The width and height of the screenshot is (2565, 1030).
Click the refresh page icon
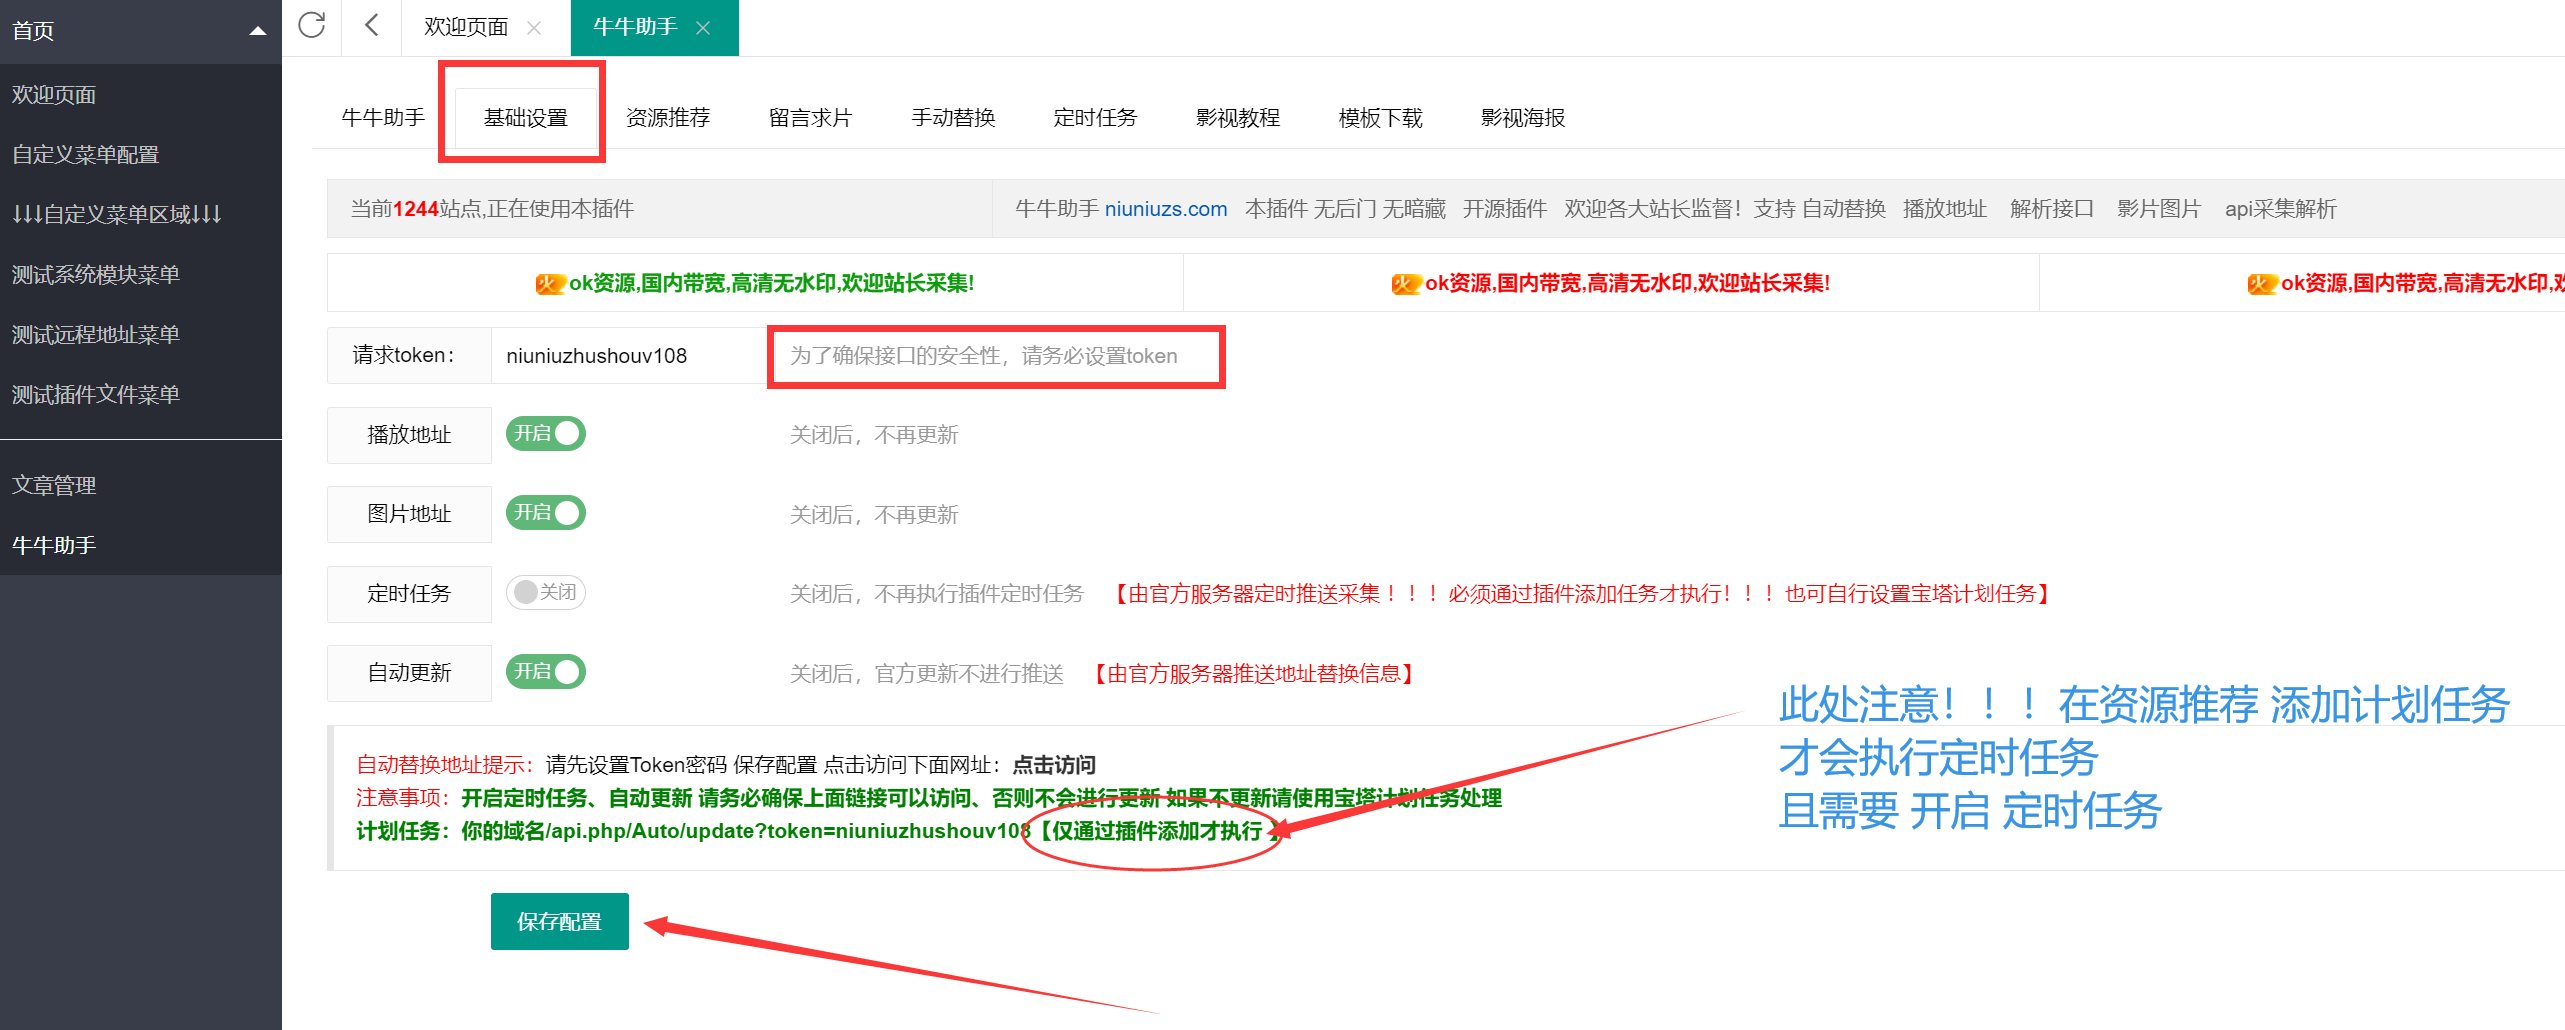(311, 26)
